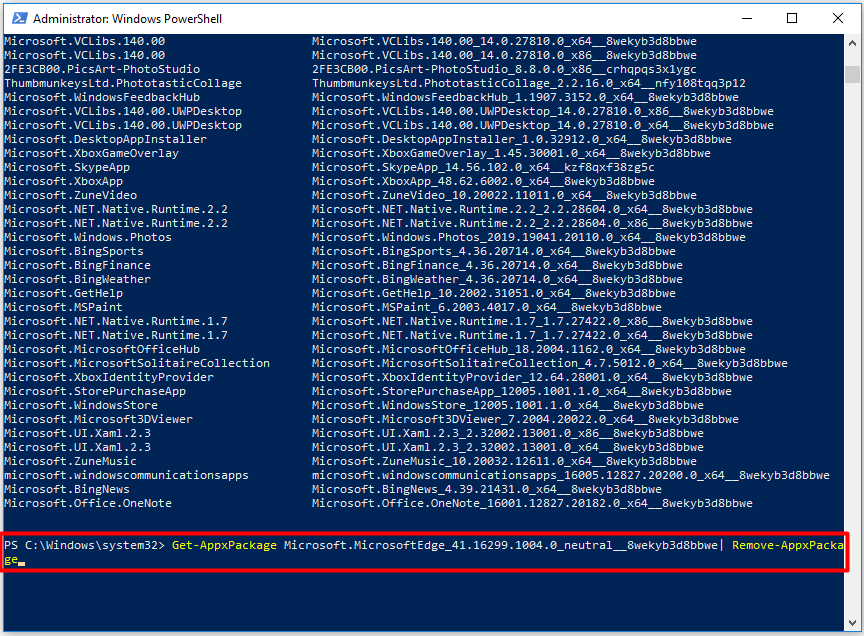This screenshot has width=864, height=636.
Task: Click the PS C:\Windows\system32> prompt
Action: [84, 545]
